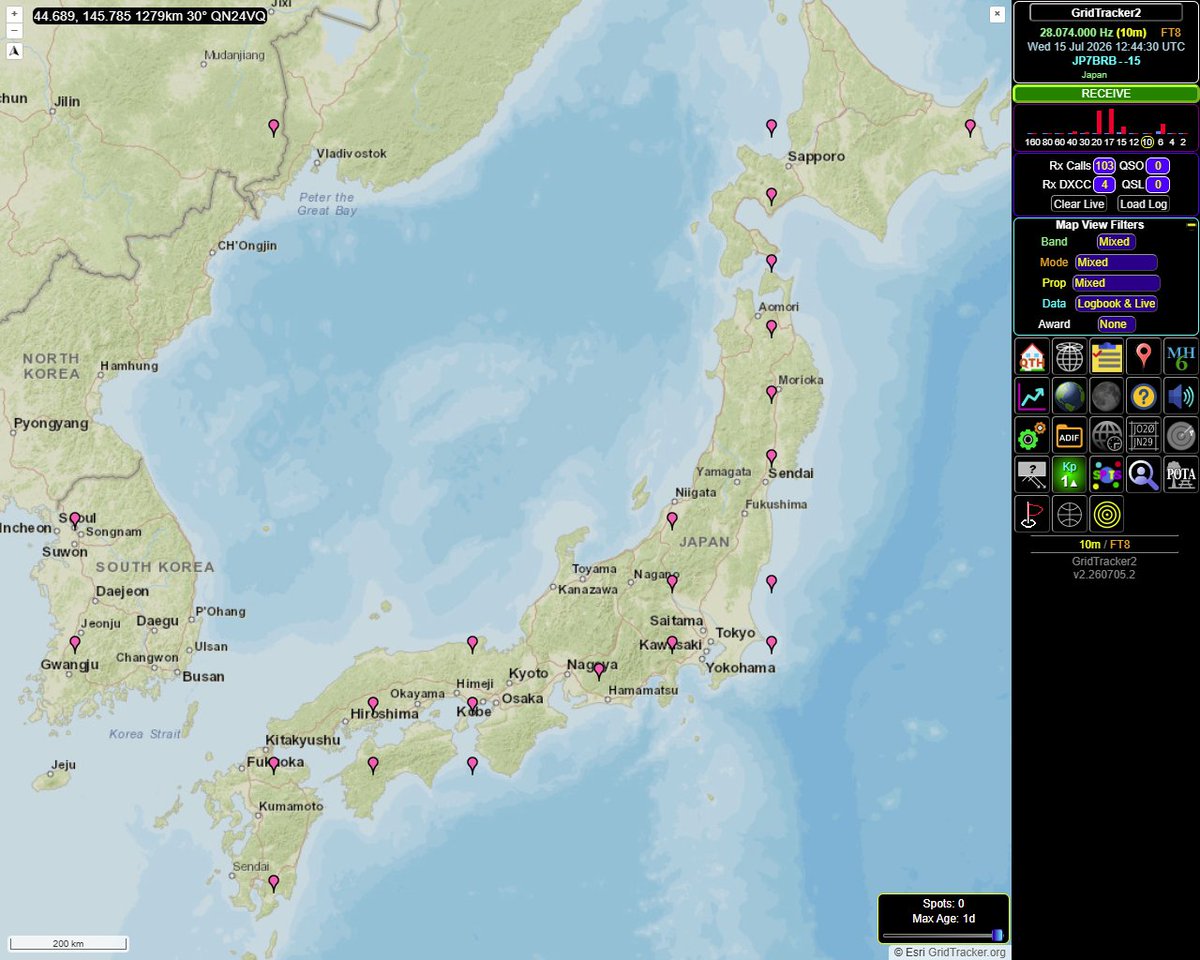Click the 20 band bar in activity graph
The width and height of the screenshot is (1200, 960).
point(1099,123)
